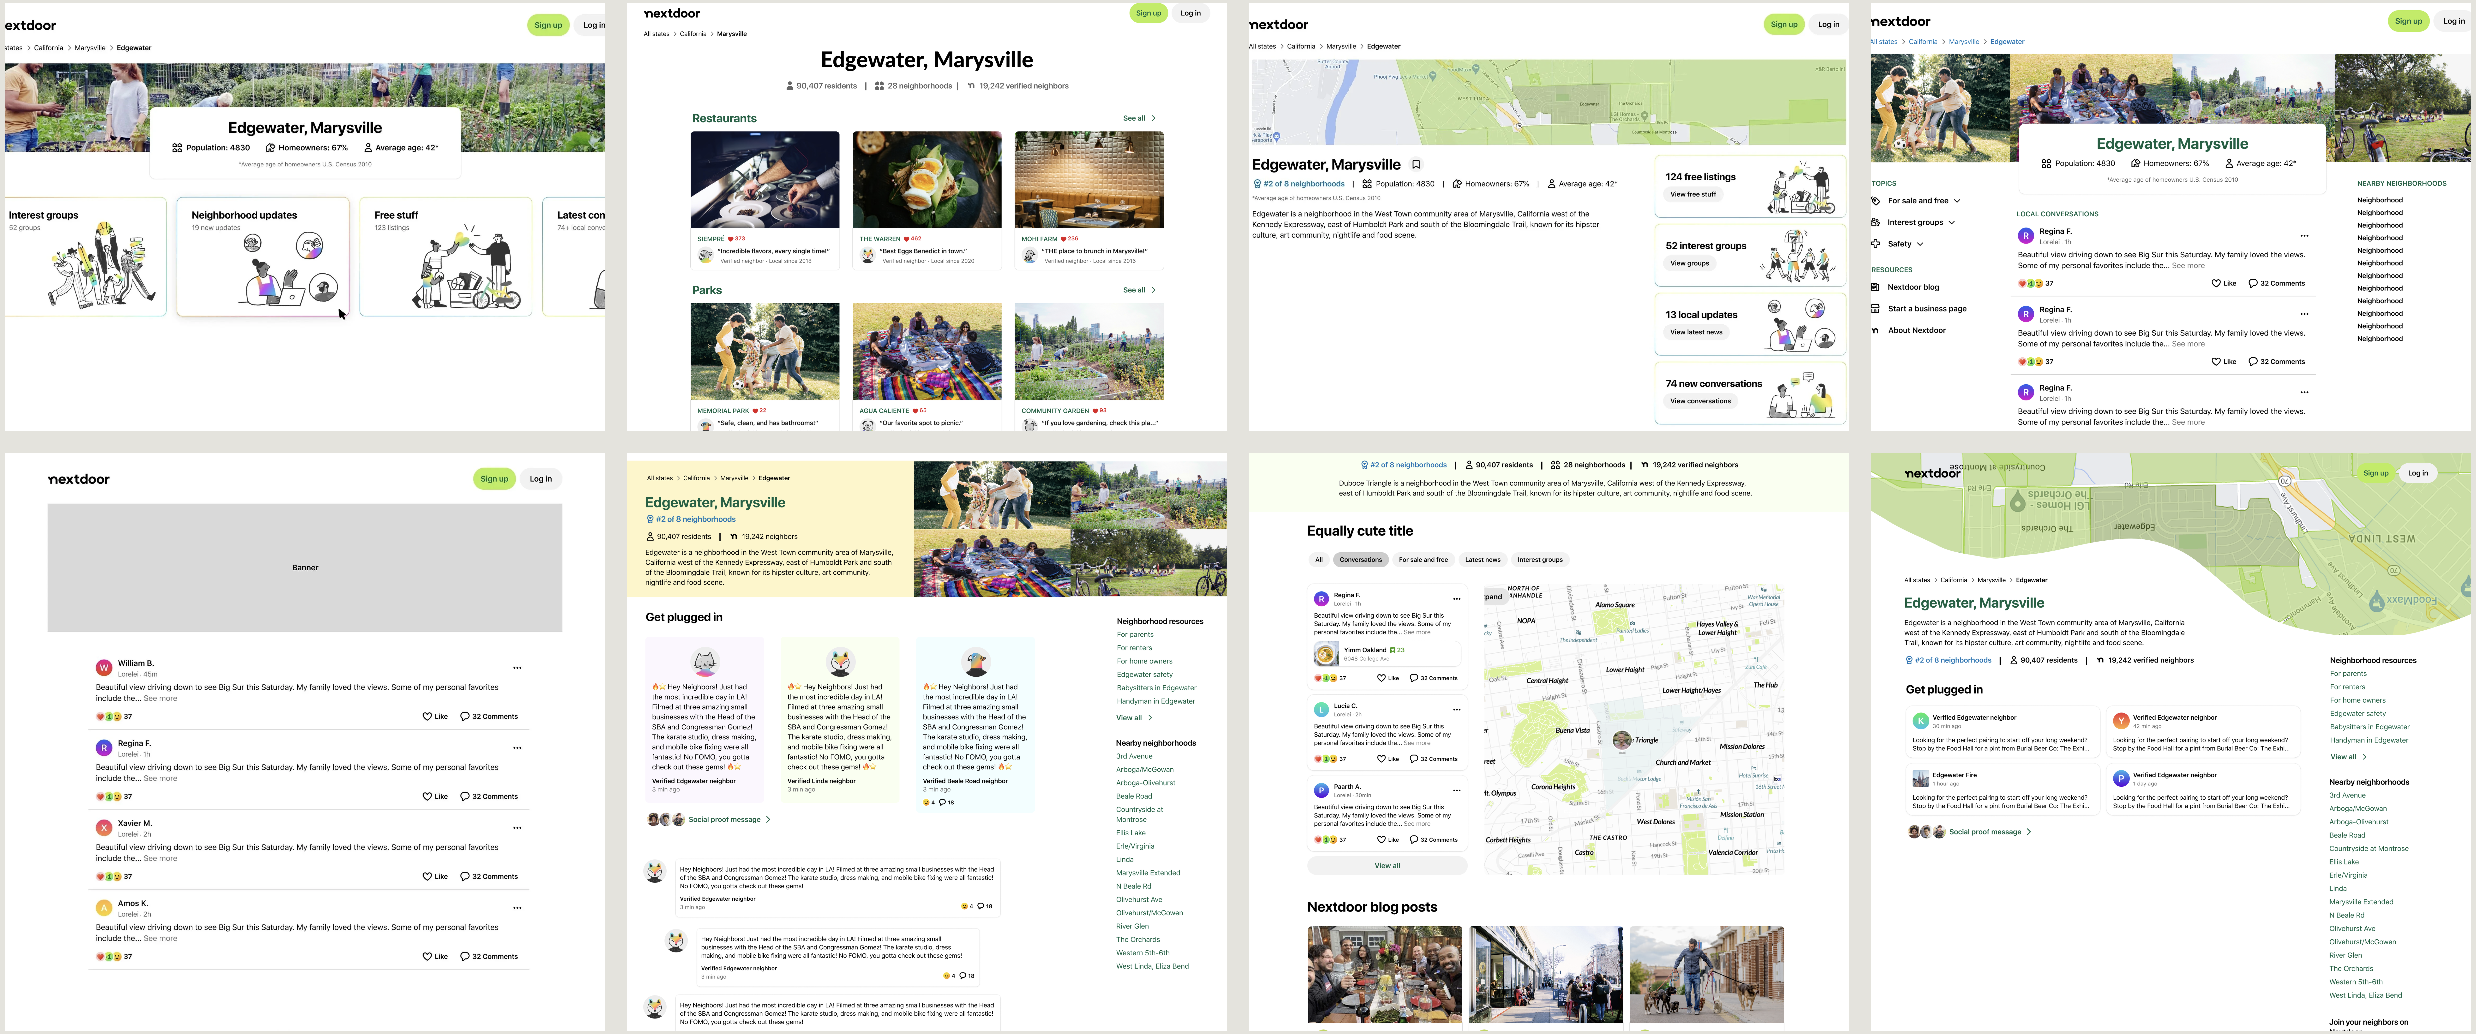Expand See more on William B.'s post
This screenshot has height=1034, width=2476.
click(x=160, y=699)
